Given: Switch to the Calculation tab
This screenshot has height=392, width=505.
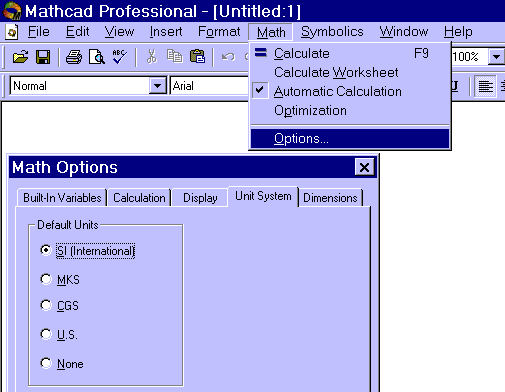Looking at the screenshot, I should pyautogui.click(x=139, y=198).
